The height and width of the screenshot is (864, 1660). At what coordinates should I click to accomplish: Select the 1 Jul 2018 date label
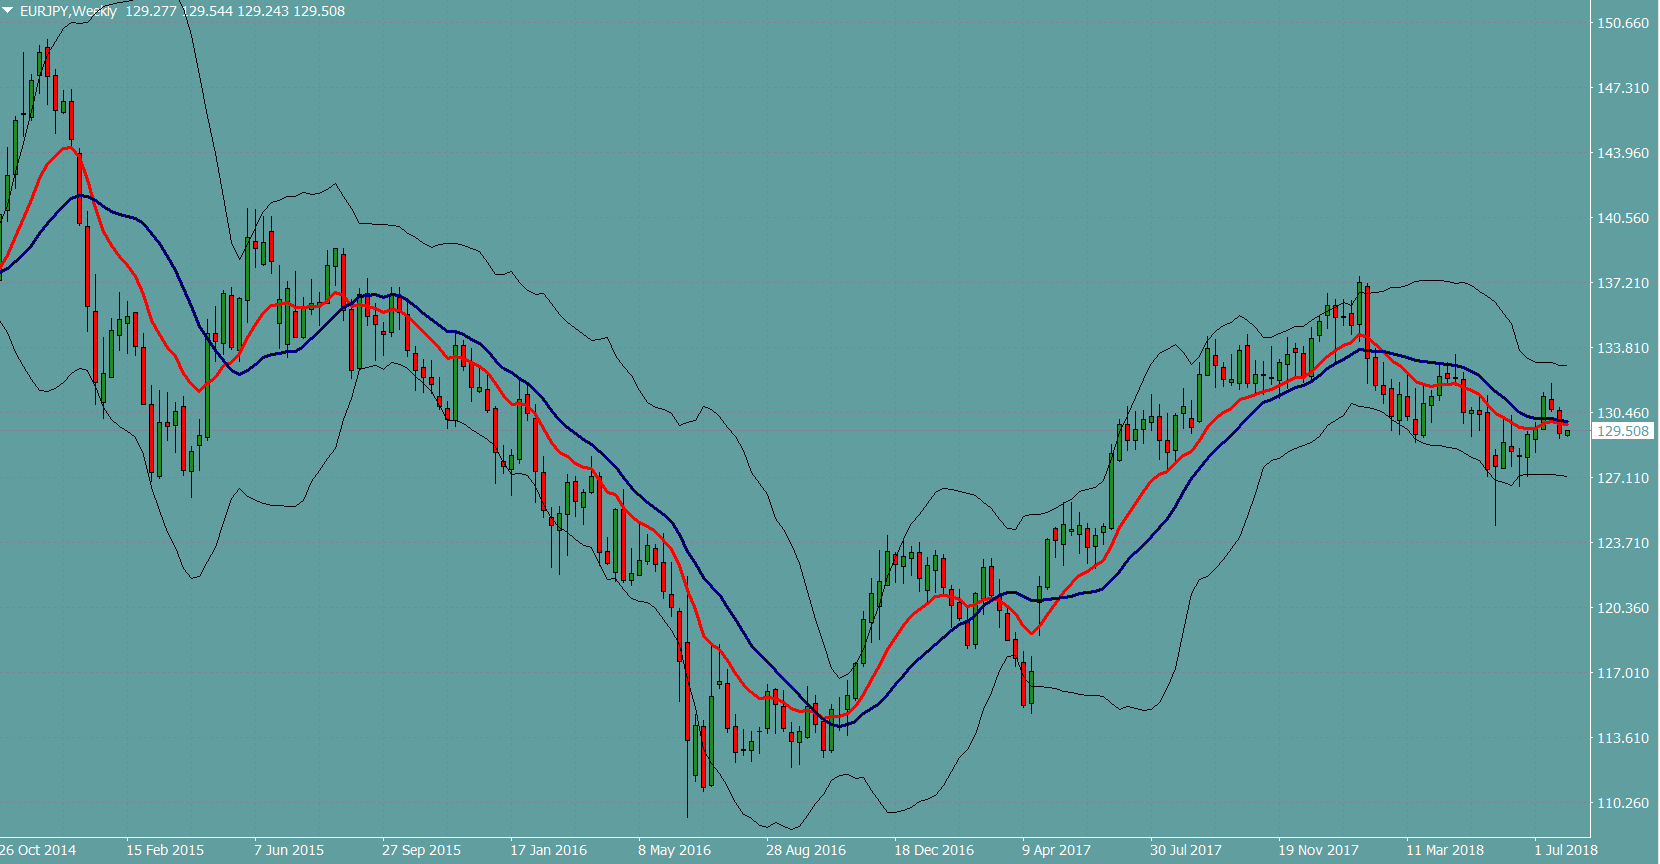pyautogui.click(x=1566, y=850)
